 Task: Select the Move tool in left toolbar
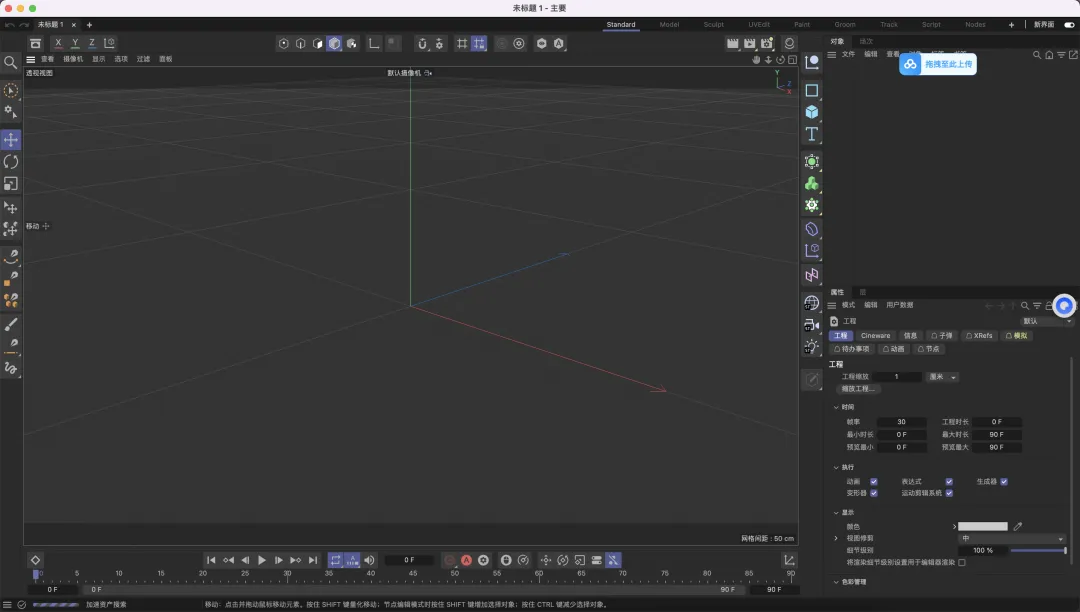[10, 140]
